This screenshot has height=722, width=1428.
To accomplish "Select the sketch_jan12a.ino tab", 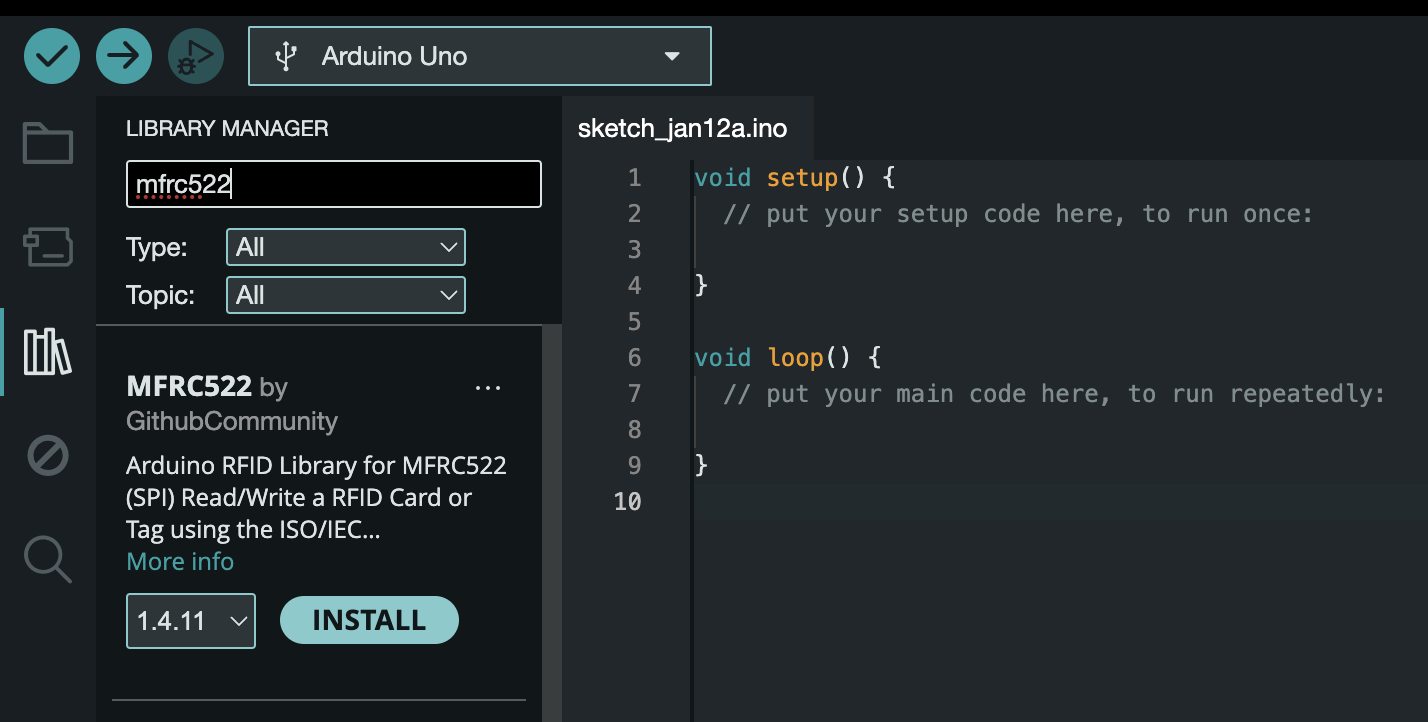I will pos(683,129).
